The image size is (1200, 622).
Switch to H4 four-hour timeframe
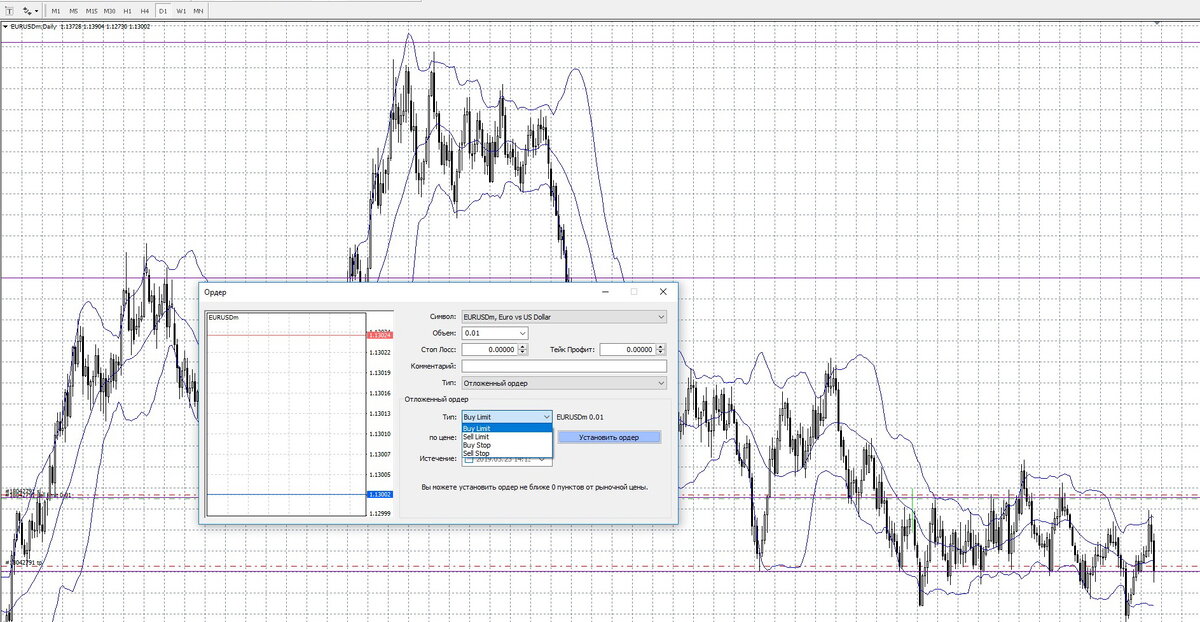[143, 10]
